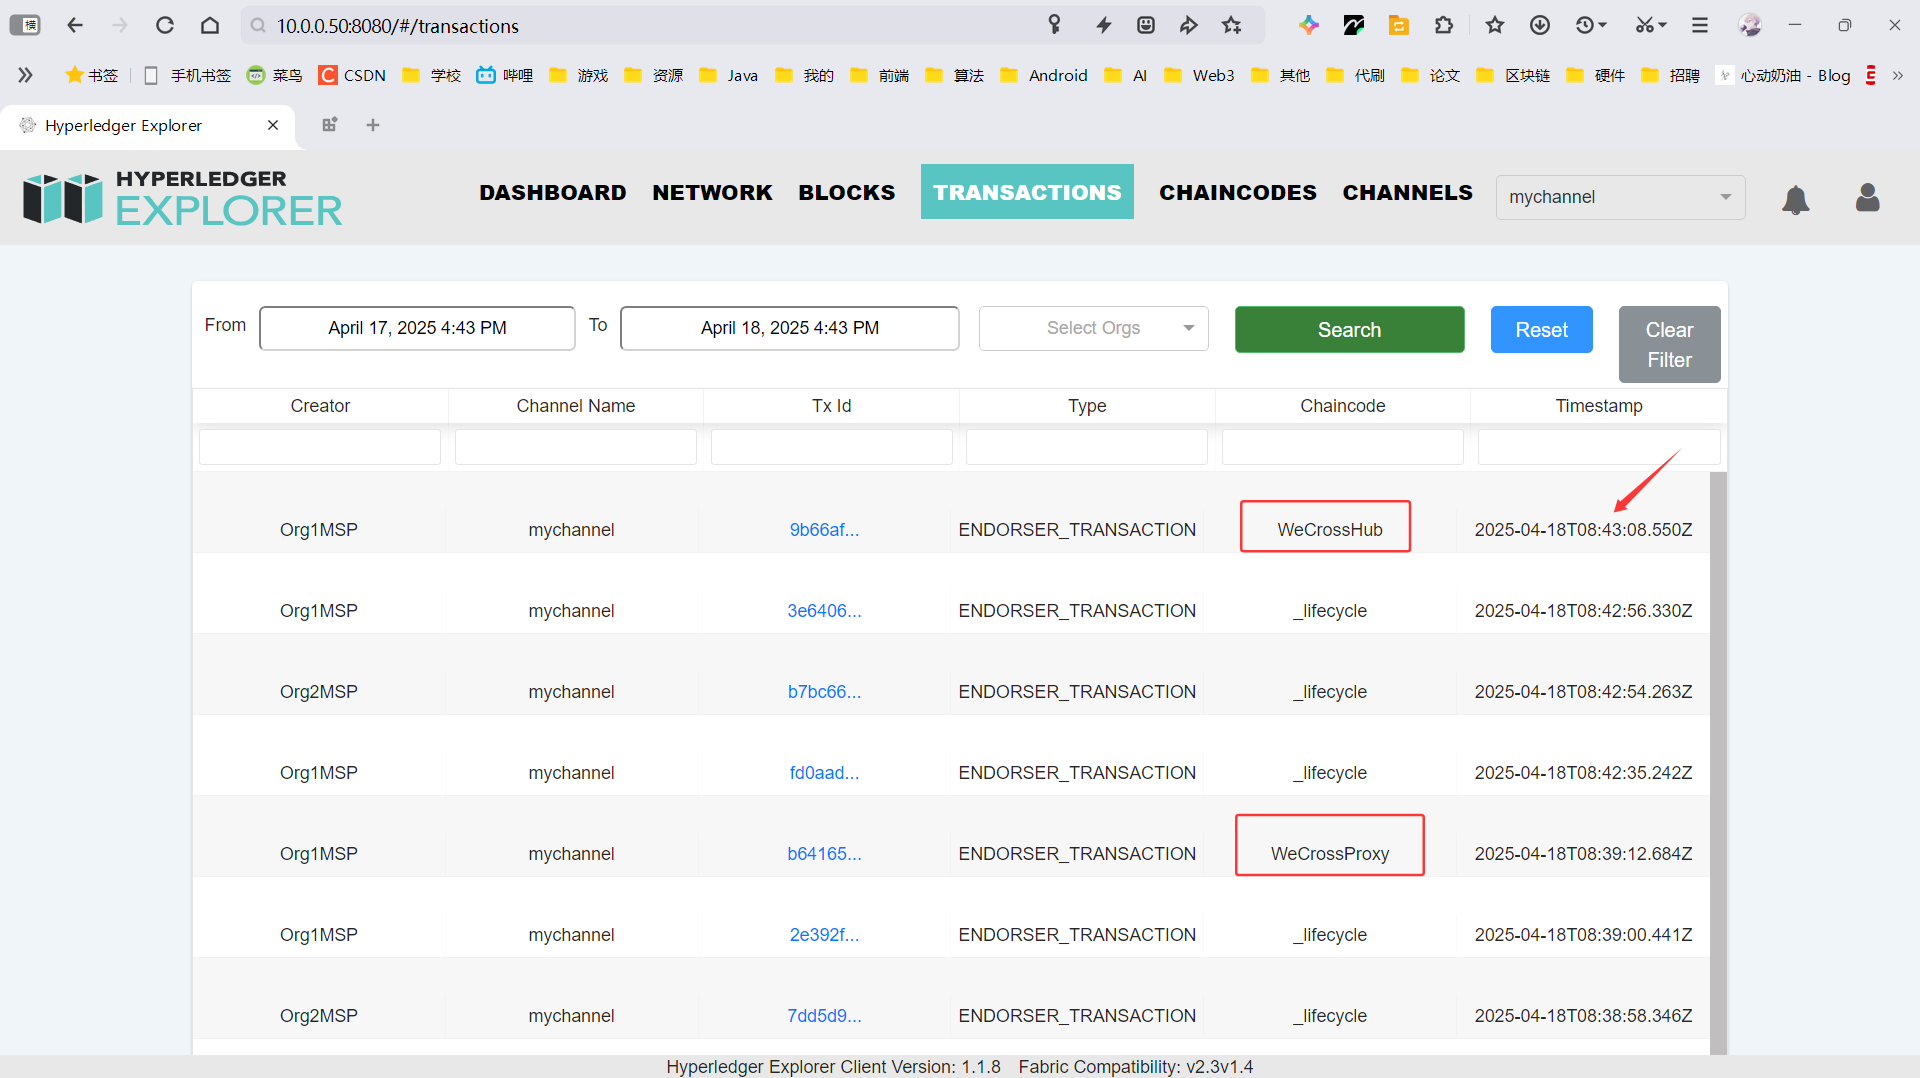Image resolution: width=1920 pixels, height=1078 pixels.
Task: Open the browser home page
Action: (210, 25)
